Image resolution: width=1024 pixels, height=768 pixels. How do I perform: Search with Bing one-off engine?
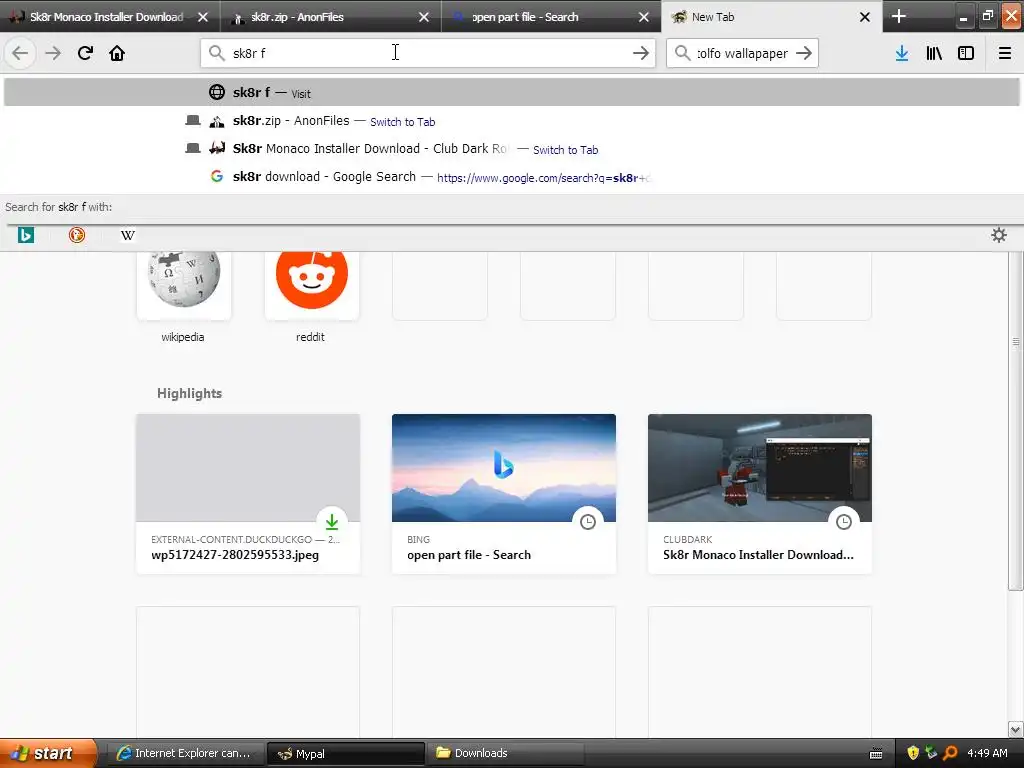25,235
